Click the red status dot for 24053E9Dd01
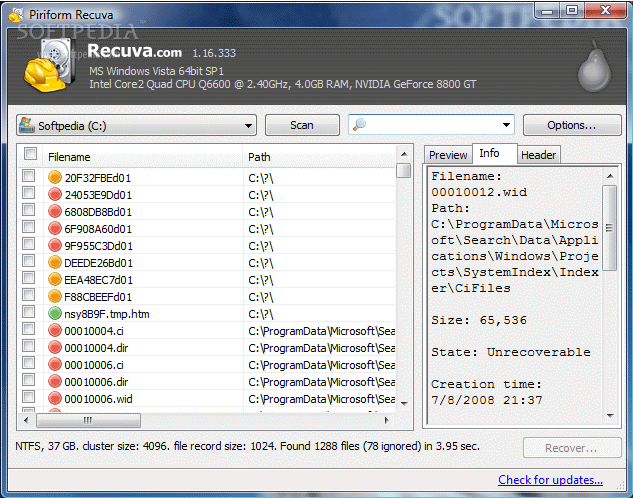Viewport: 633px width, 498px height. click(x=54, y=194)
